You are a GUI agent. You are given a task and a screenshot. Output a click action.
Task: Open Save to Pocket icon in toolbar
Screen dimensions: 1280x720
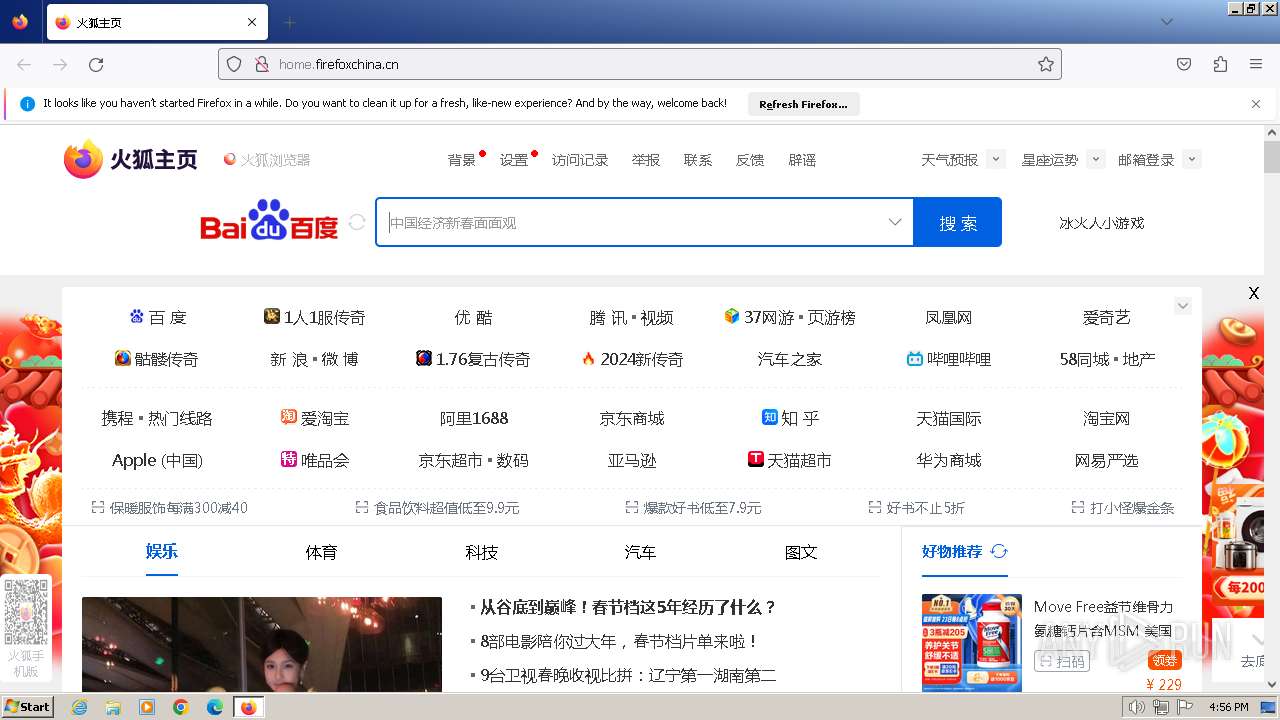[1184, 64]
